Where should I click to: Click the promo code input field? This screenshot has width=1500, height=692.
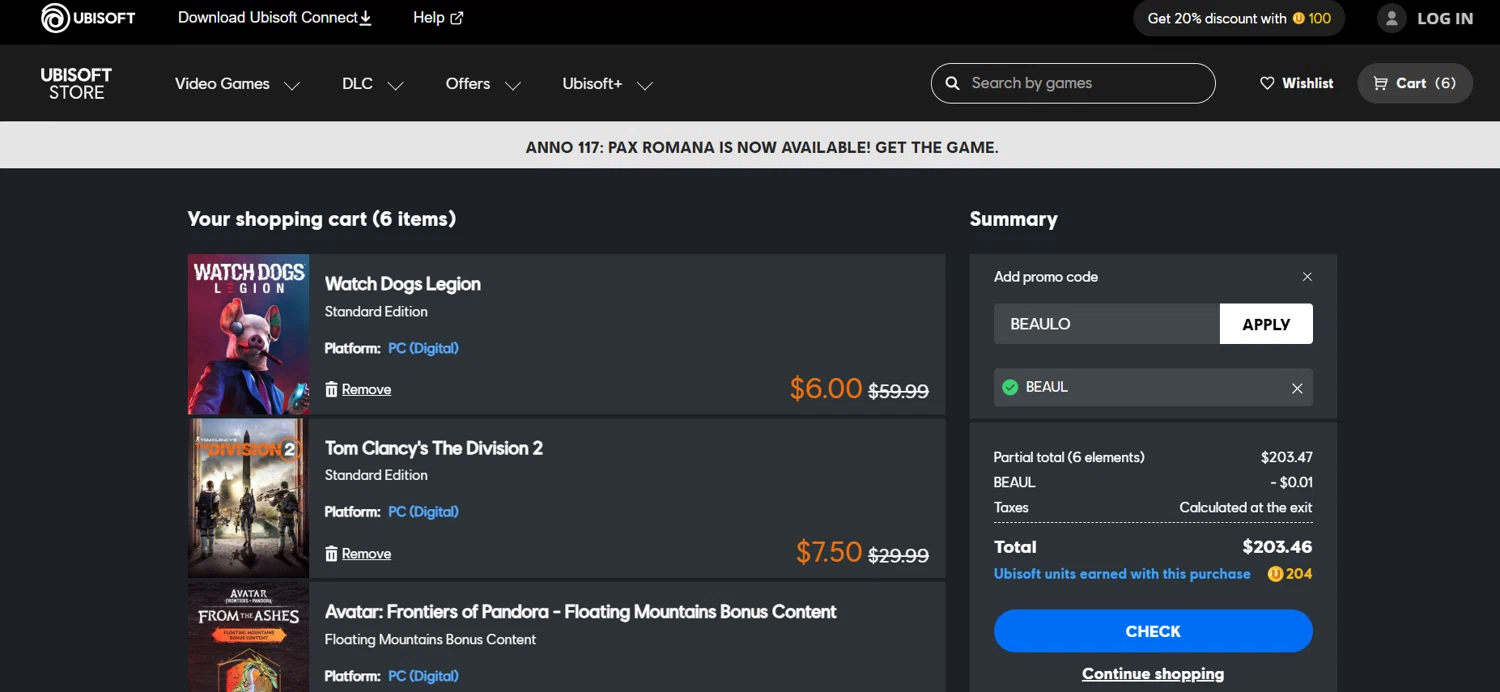click(x=1107, y=324)
